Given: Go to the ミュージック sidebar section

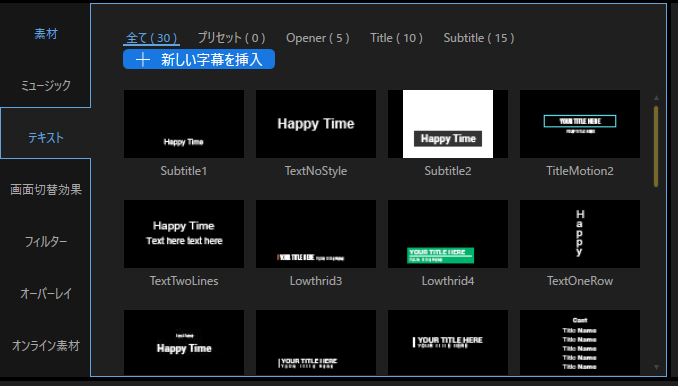Looking at the screenshot, I should click(46, 86).
